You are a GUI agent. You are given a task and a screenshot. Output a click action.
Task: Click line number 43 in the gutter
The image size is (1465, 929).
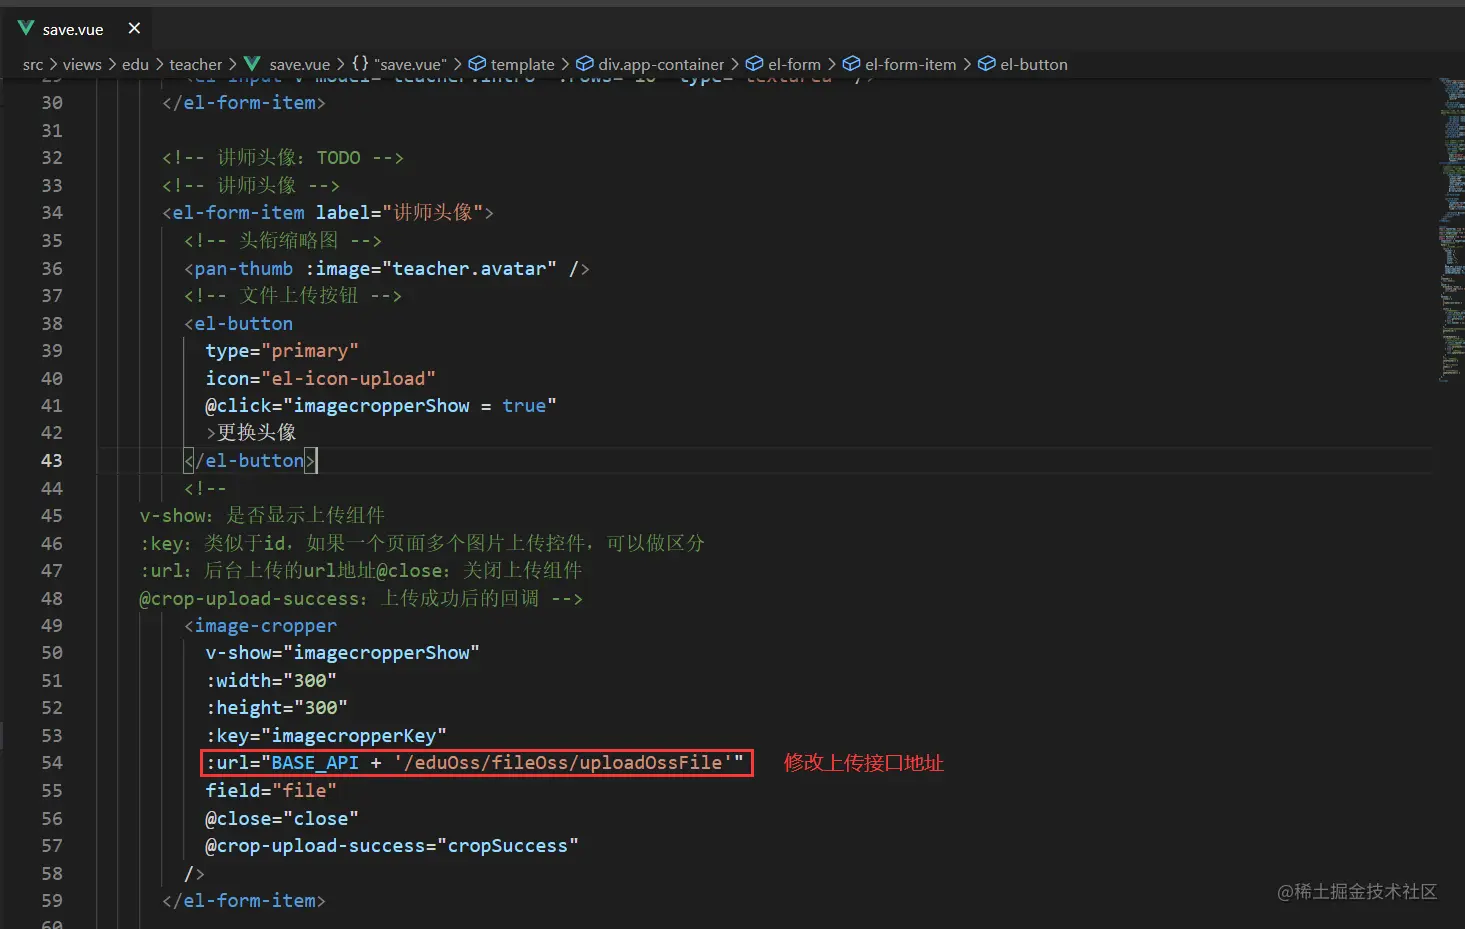tap(52, 461)
